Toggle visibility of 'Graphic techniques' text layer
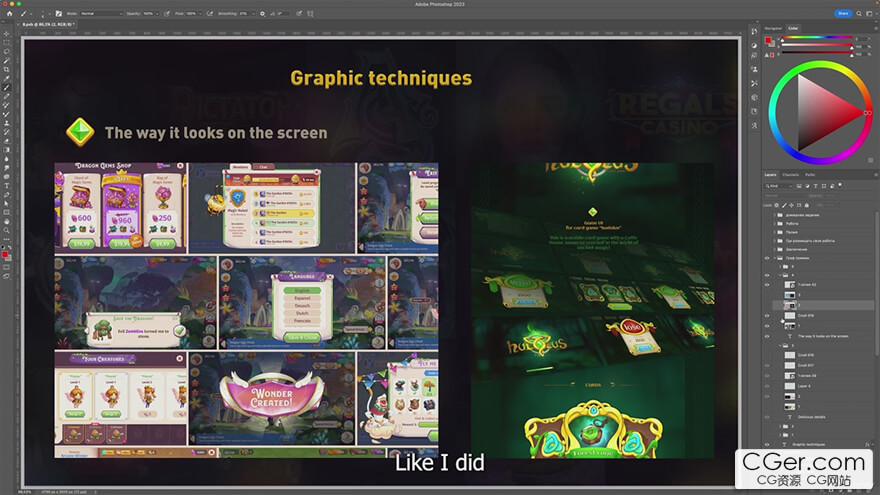This screenshot has height=495, width=880. (767, 444)
